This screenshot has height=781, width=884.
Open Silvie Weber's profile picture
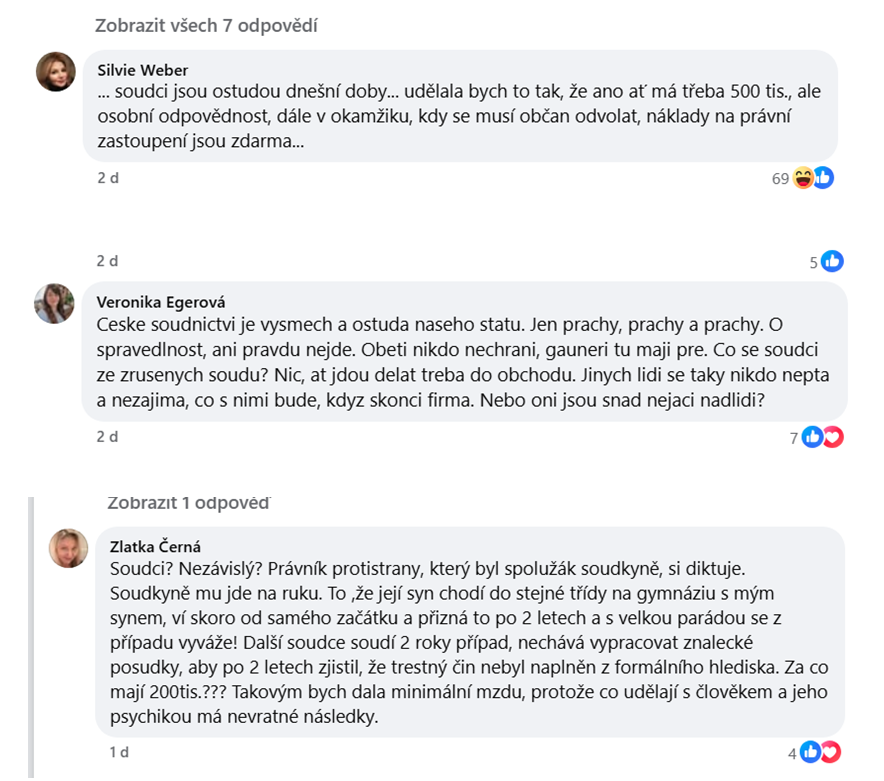tap(56, 71)
